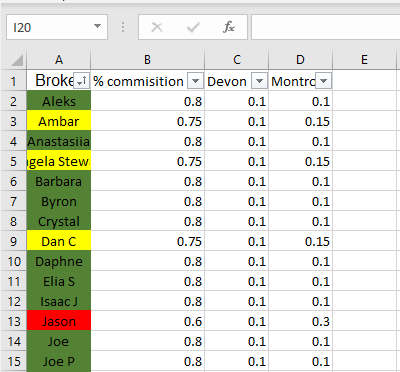Click the formula bar options dots handle
The height and width of the screenshot is (372, 400).
(x=123, y=27)
